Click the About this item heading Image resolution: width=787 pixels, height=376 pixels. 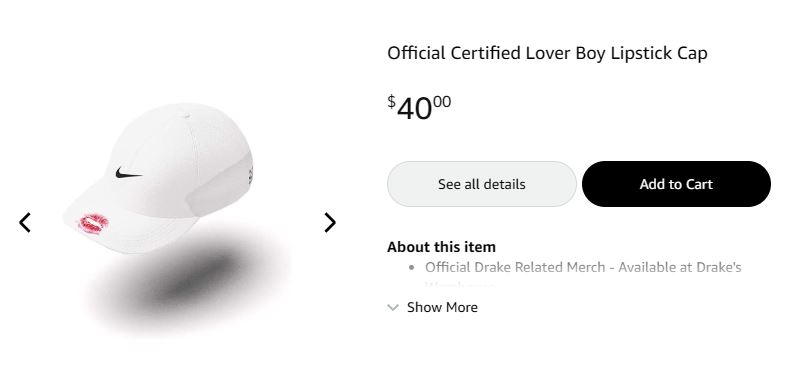pyautogui.click(x=441, y=247)
